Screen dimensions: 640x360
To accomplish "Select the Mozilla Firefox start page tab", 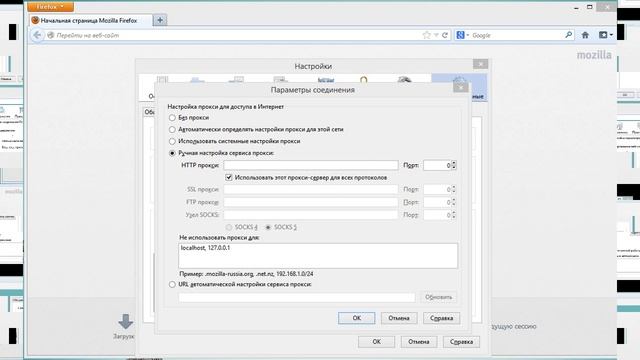I will point(91,20).
